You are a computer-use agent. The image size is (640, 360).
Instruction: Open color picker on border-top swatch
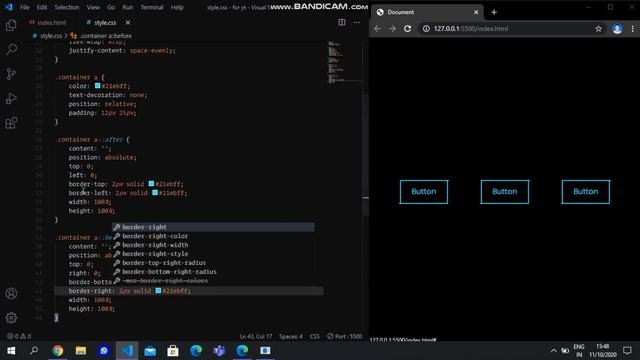151,184
